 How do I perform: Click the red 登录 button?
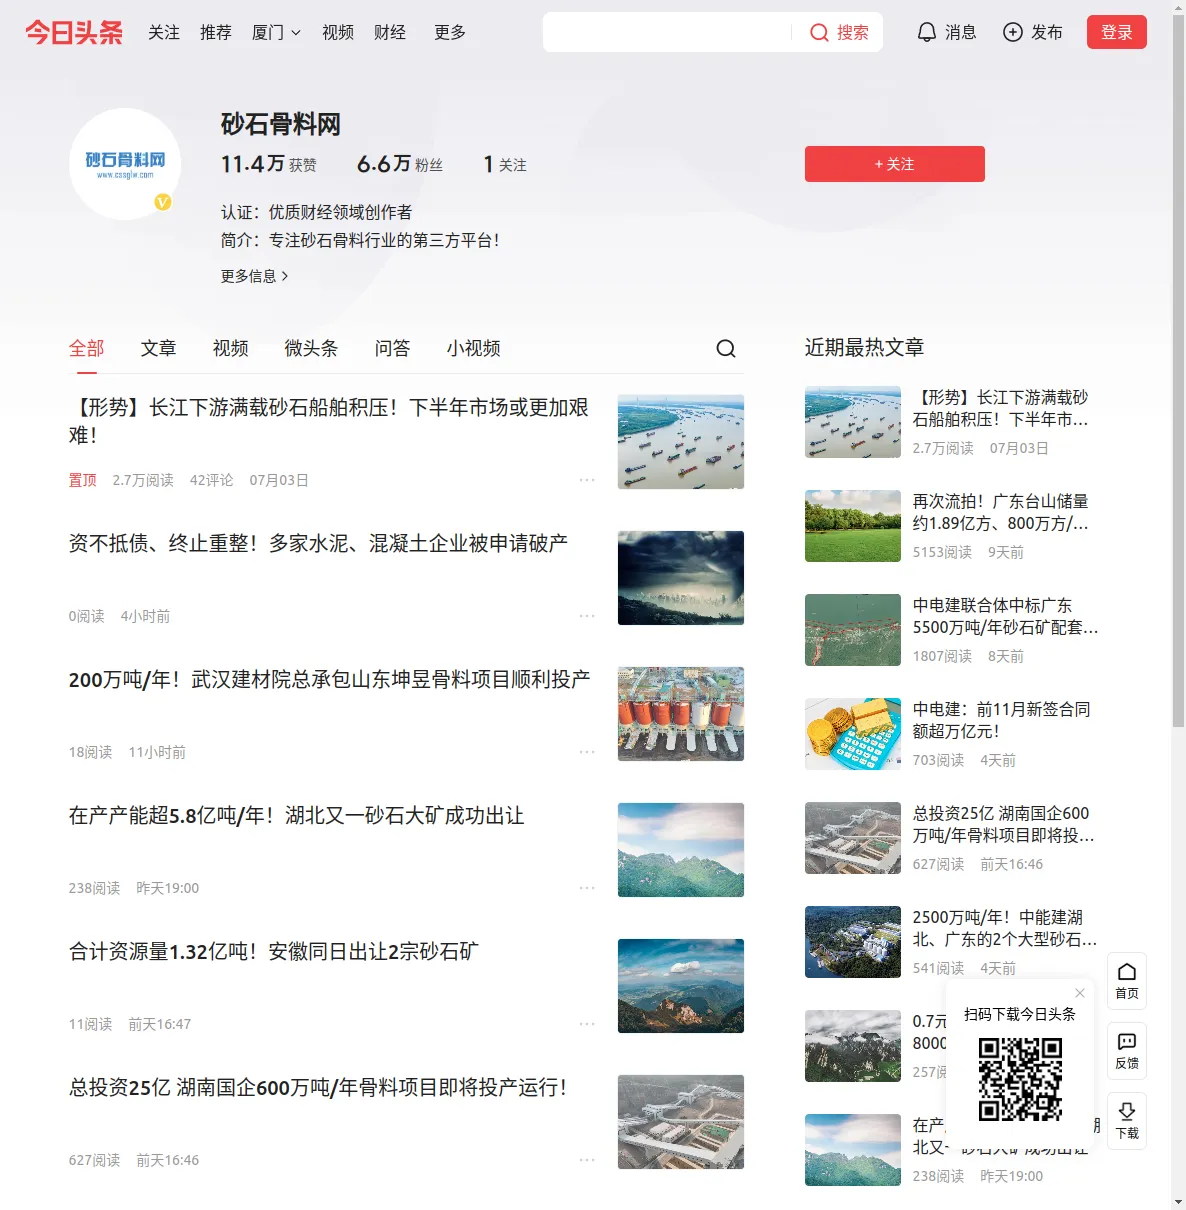point(1117,32)
